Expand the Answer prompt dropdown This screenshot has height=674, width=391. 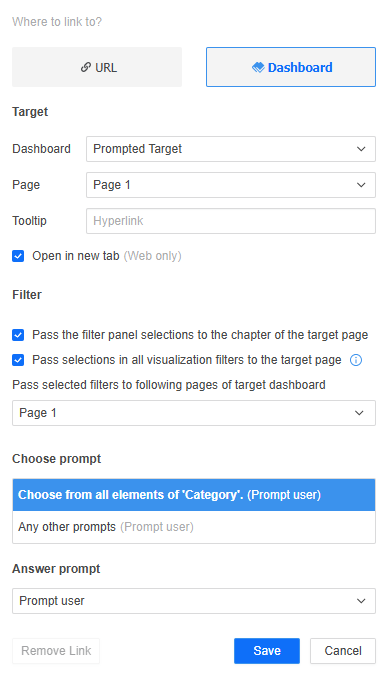(194, 601)
